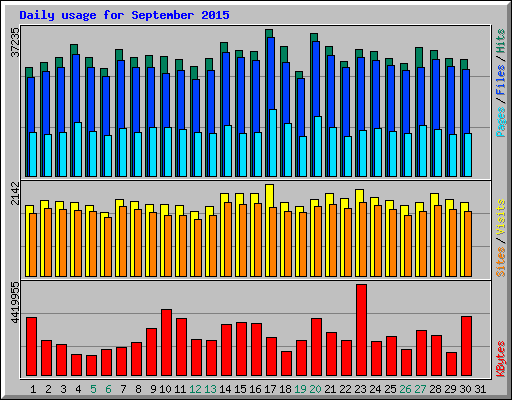
Task: Click the 4419955 axis value
Action: tap(16, 303)
